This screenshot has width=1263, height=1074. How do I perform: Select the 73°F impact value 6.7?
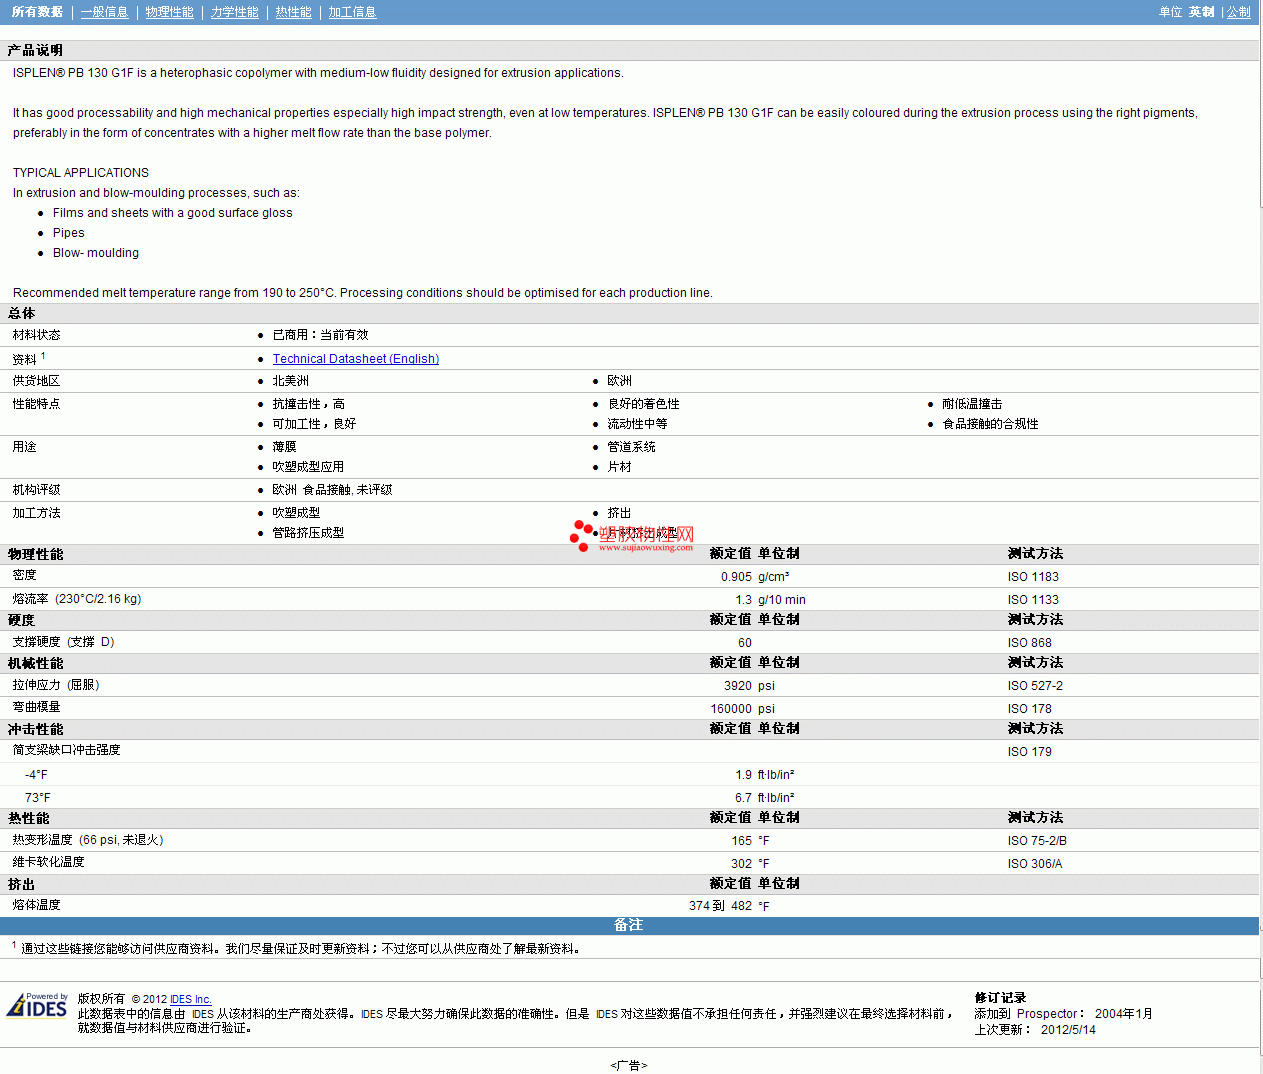click(743, 798)
